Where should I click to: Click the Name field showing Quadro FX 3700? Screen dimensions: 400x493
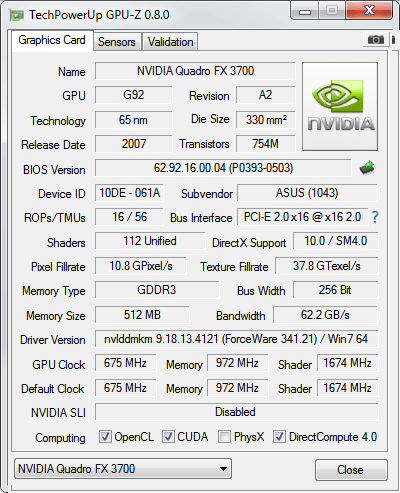(195, 71)
